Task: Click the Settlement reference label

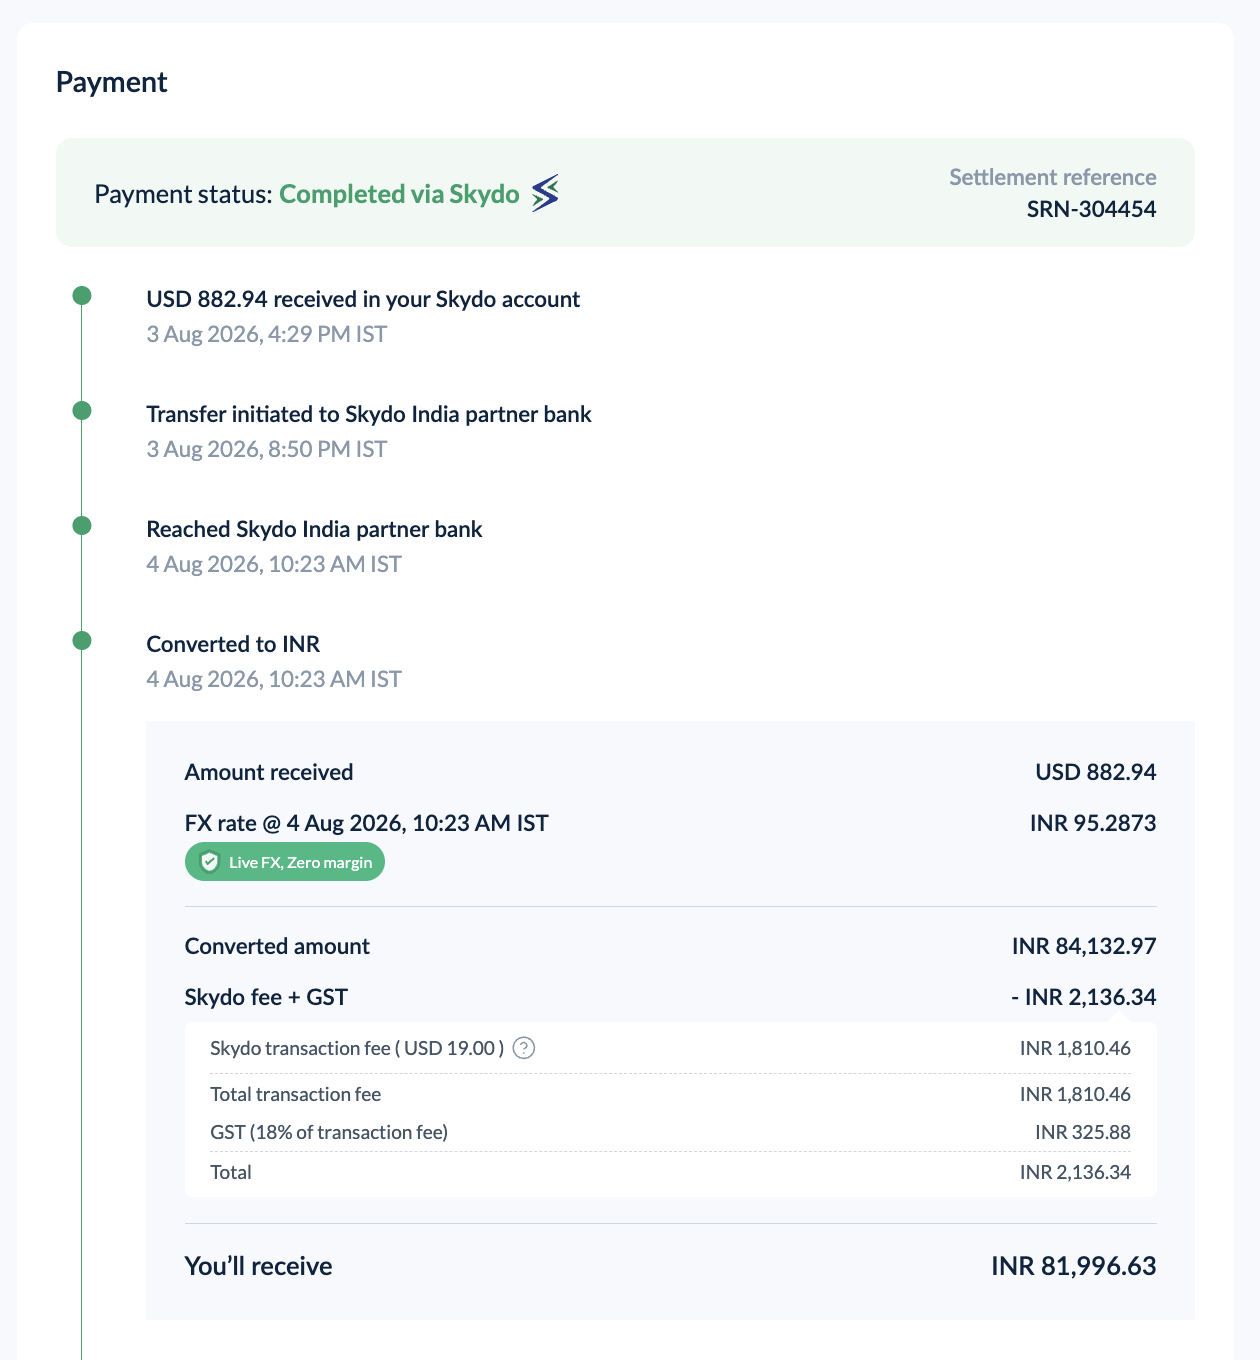Action: pyautogui.click(x=1053, y=177)
